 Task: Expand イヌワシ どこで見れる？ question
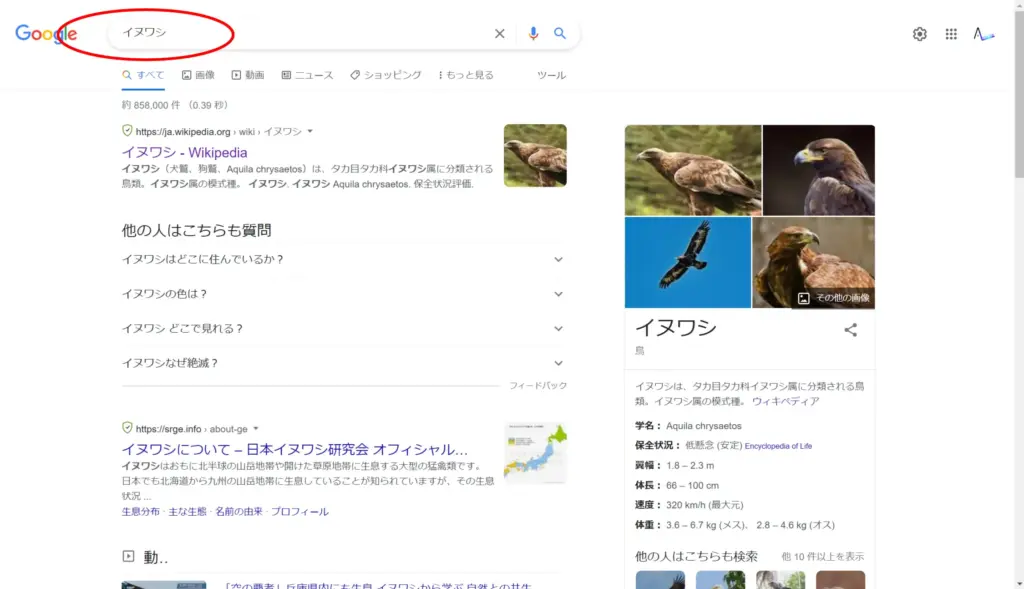[344, 328]
